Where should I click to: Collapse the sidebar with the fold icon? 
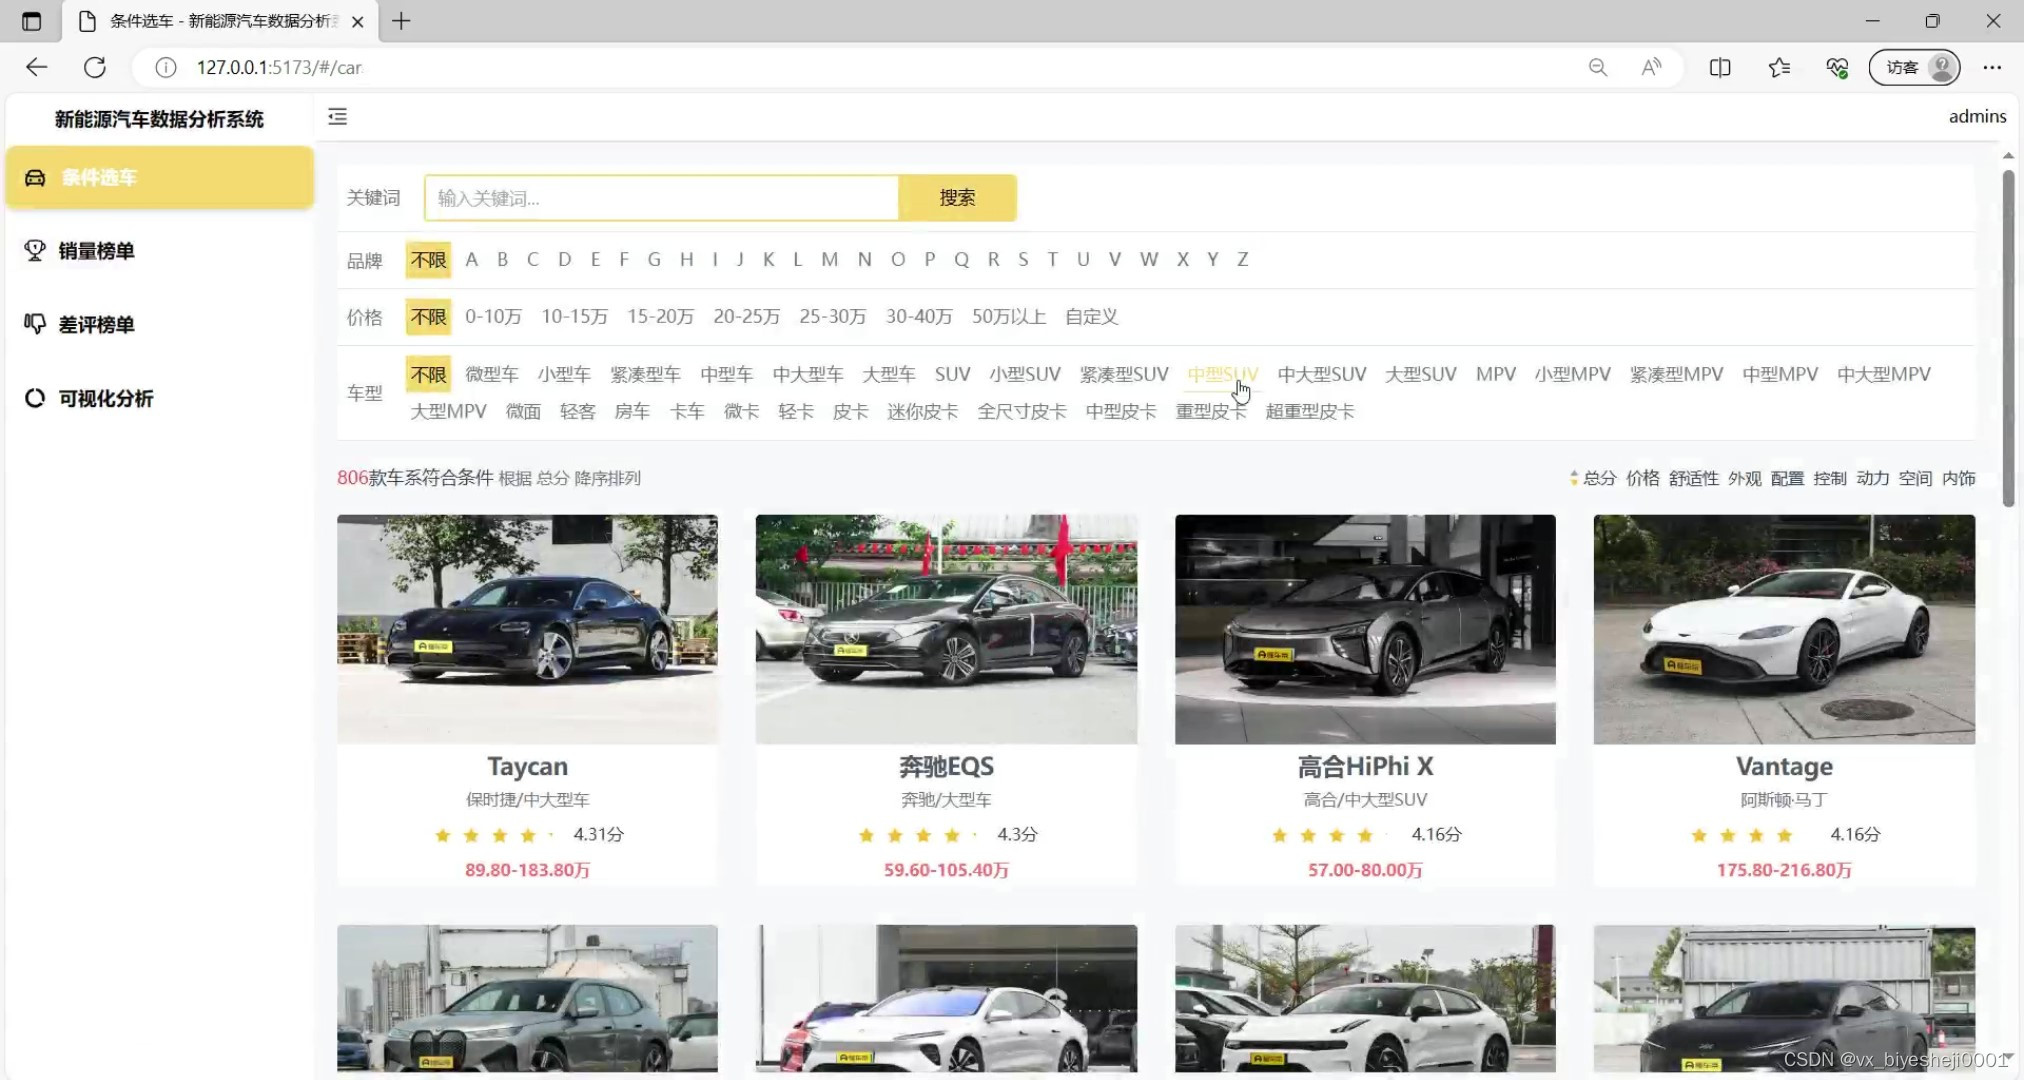point(338,117)
